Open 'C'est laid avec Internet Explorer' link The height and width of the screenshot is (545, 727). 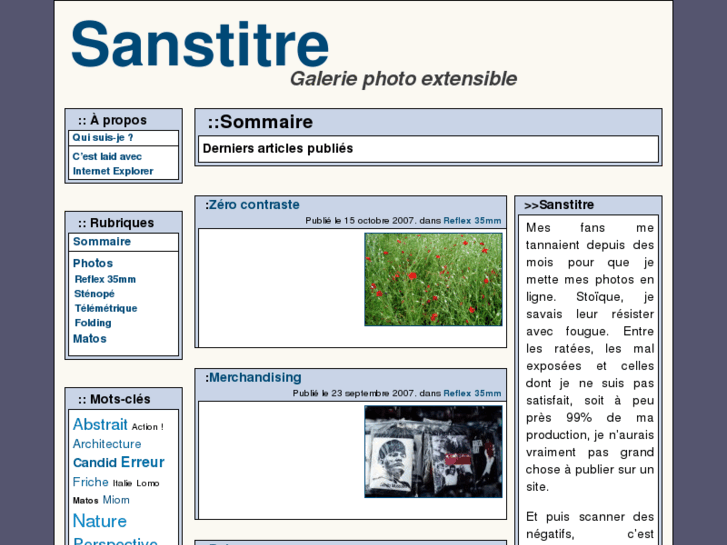[x=113, y=164]
